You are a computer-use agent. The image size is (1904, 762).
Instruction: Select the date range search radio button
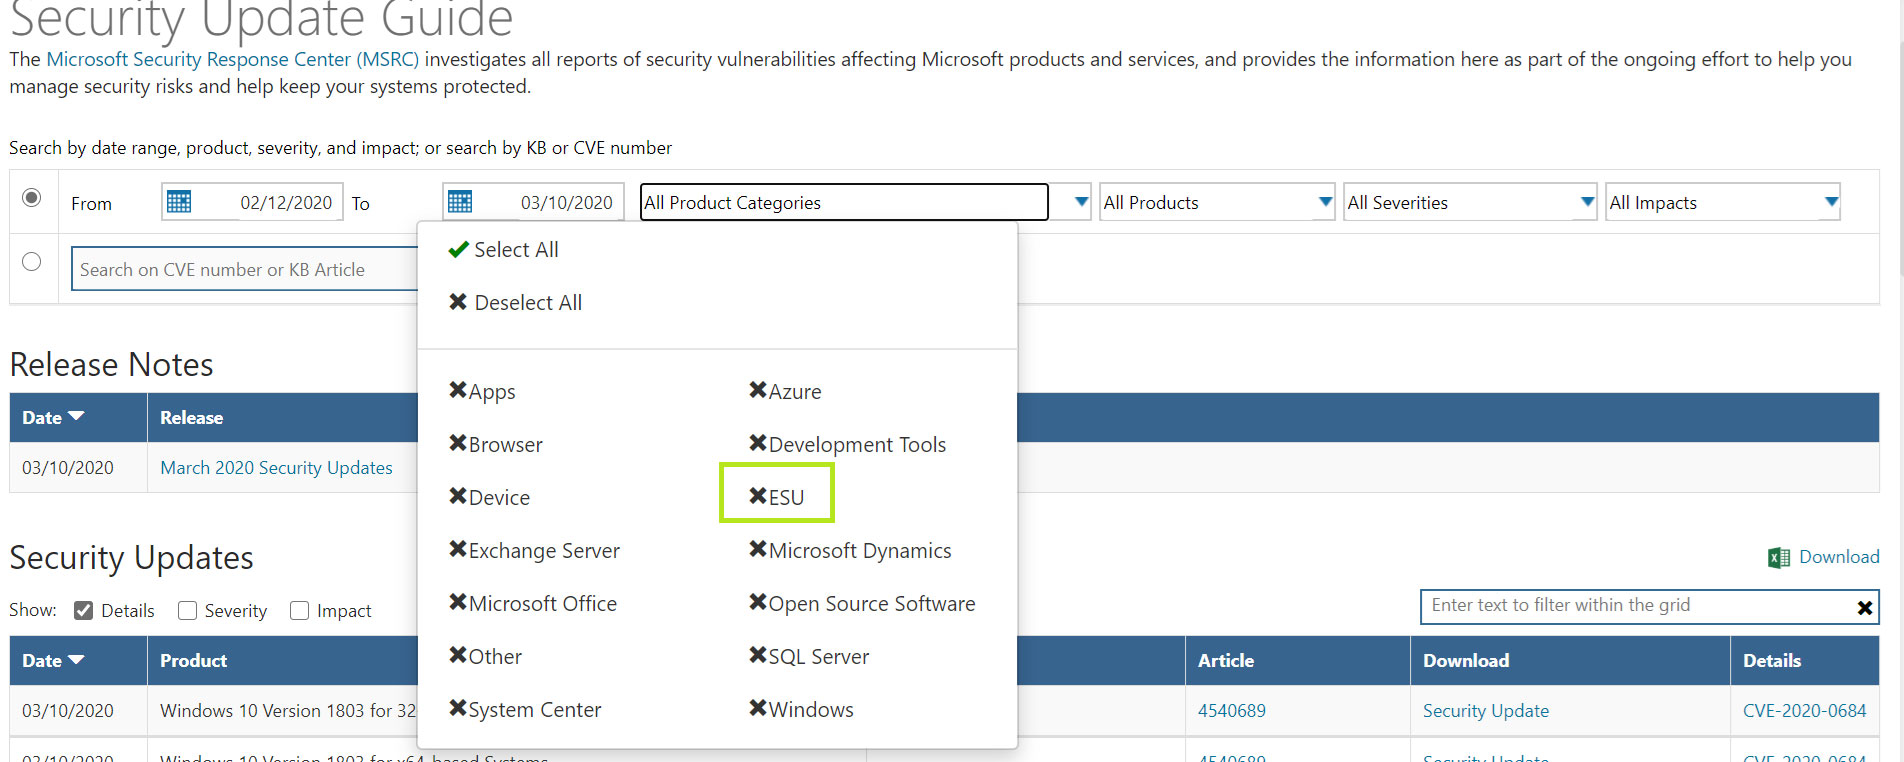pos(32,198)
